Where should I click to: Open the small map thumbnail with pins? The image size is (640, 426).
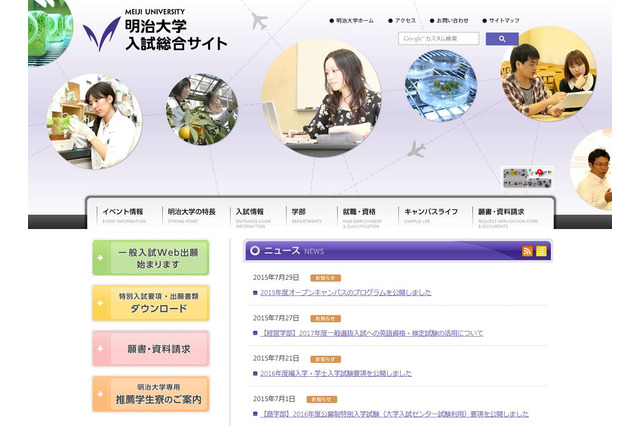pos(527,178)
